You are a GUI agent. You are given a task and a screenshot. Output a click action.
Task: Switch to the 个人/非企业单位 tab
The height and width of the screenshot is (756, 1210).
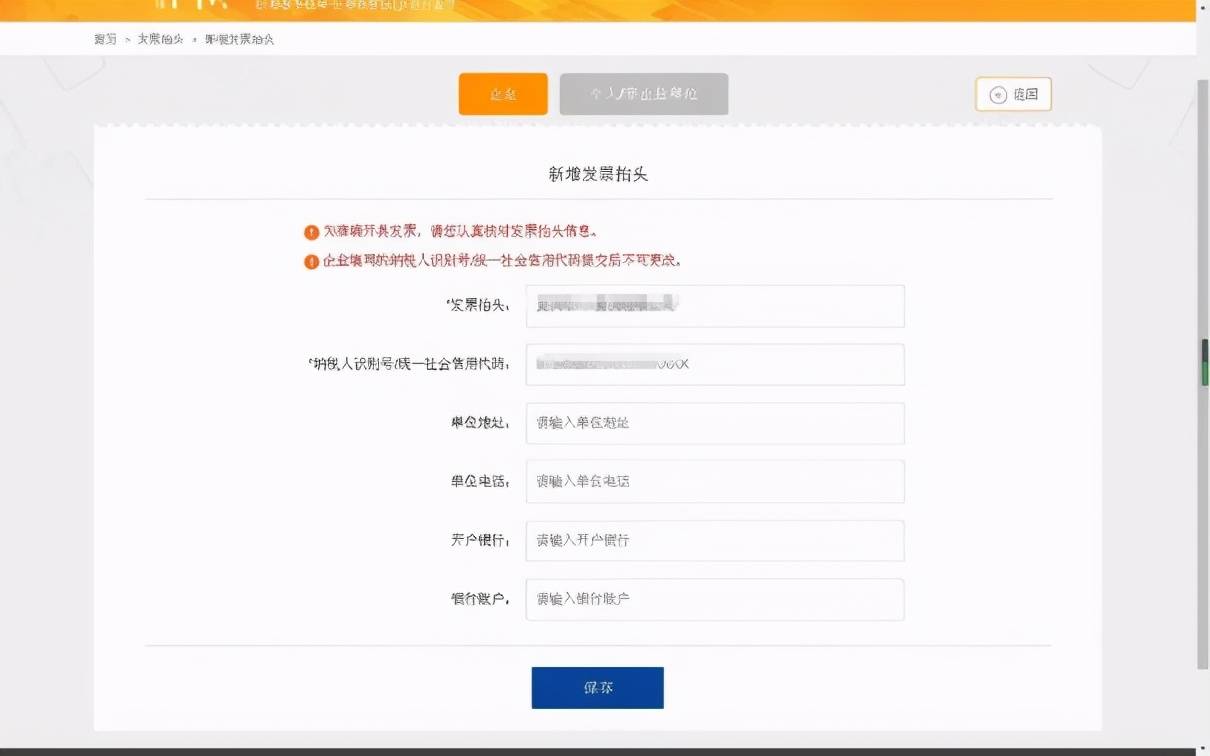644,94
